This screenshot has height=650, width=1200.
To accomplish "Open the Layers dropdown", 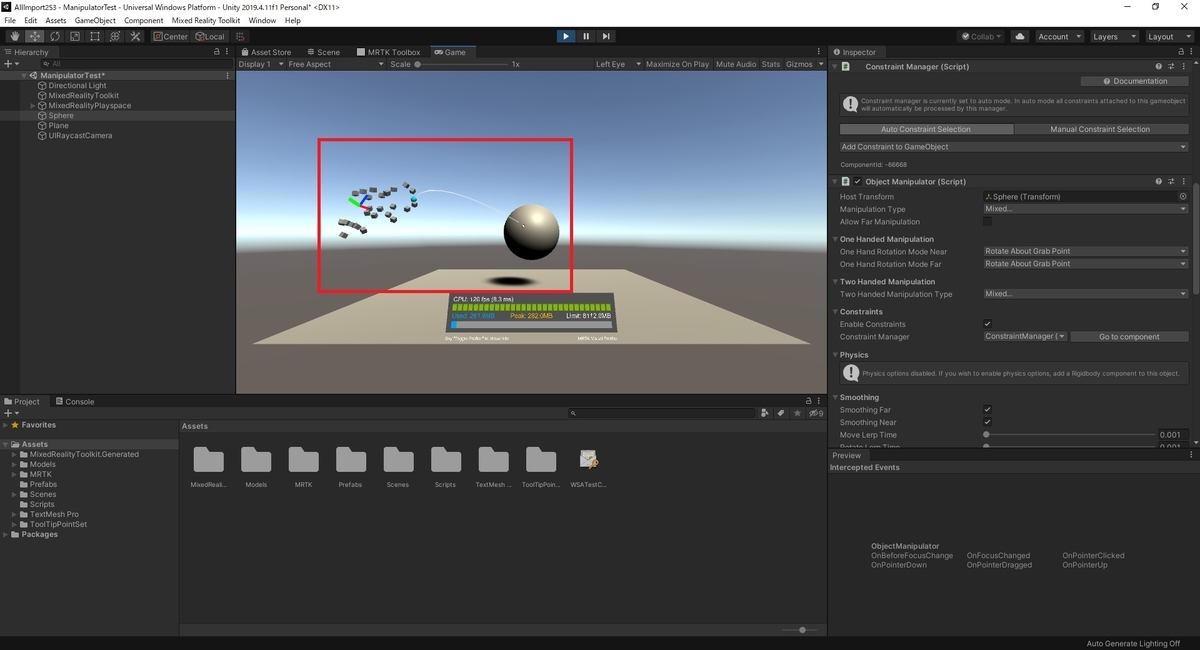I will 1113,36.
